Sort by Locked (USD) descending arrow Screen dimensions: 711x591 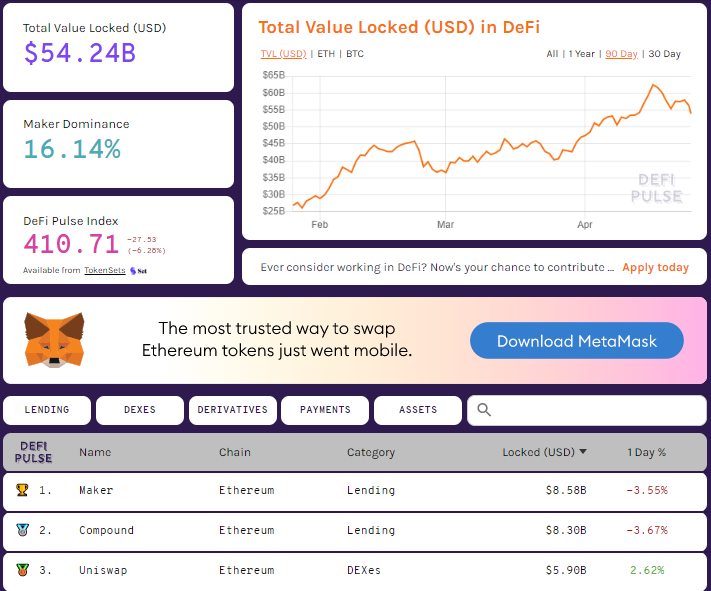[x=583, y=452]
